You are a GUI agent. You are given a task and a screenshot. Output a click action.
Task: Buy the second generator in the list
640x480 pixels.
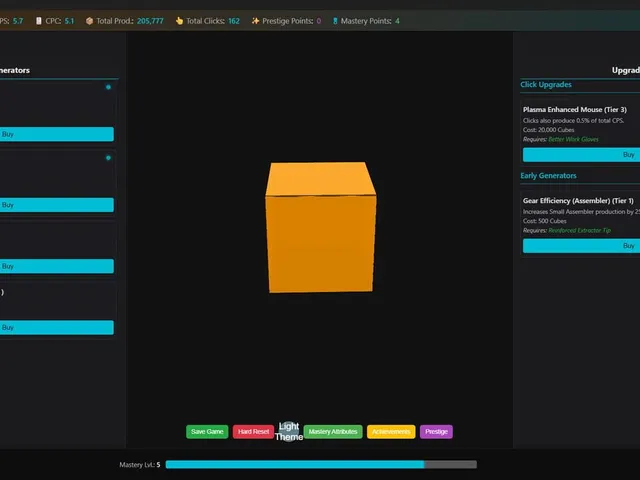(57, 205)
